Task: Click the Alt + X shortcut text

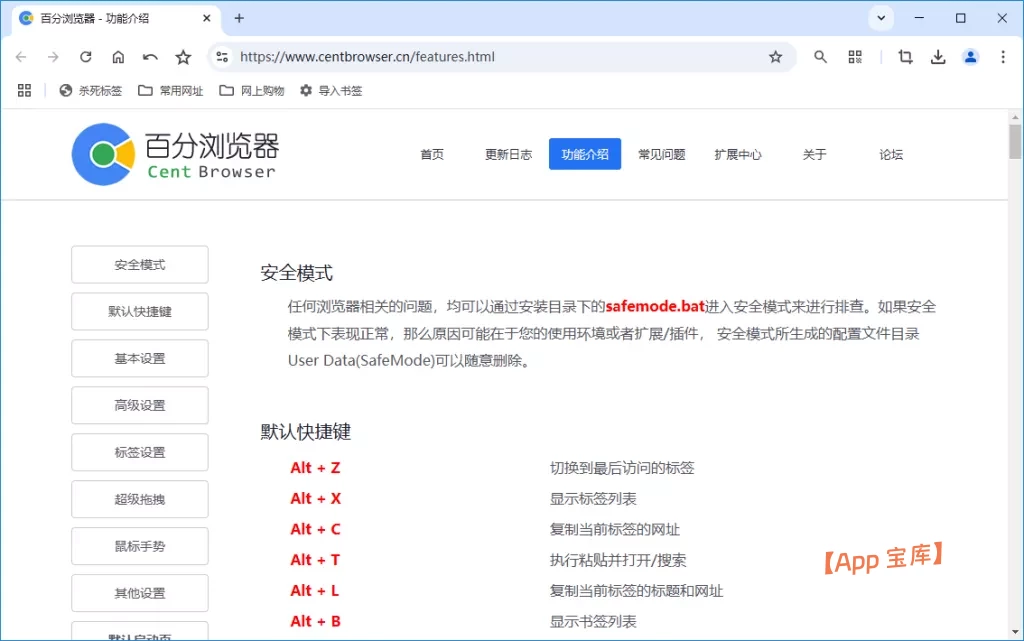Action: (x=315, y=499)
